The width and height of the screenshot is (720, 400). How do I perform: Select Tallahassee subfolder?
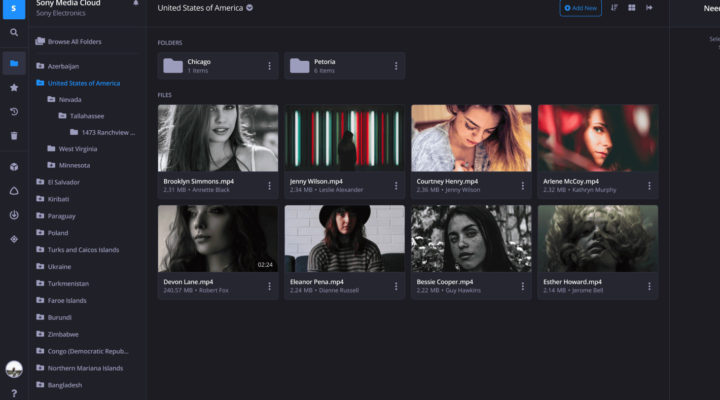[81, 116]
